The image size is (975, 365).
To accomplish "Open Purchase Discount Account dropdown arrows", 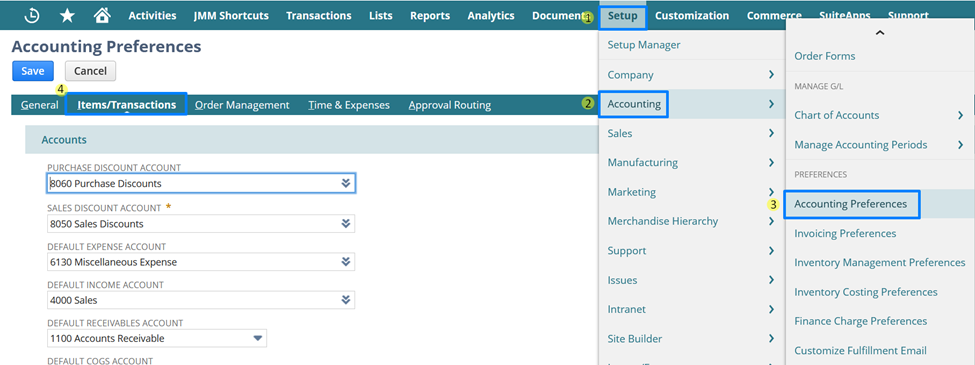I will 346,183.
